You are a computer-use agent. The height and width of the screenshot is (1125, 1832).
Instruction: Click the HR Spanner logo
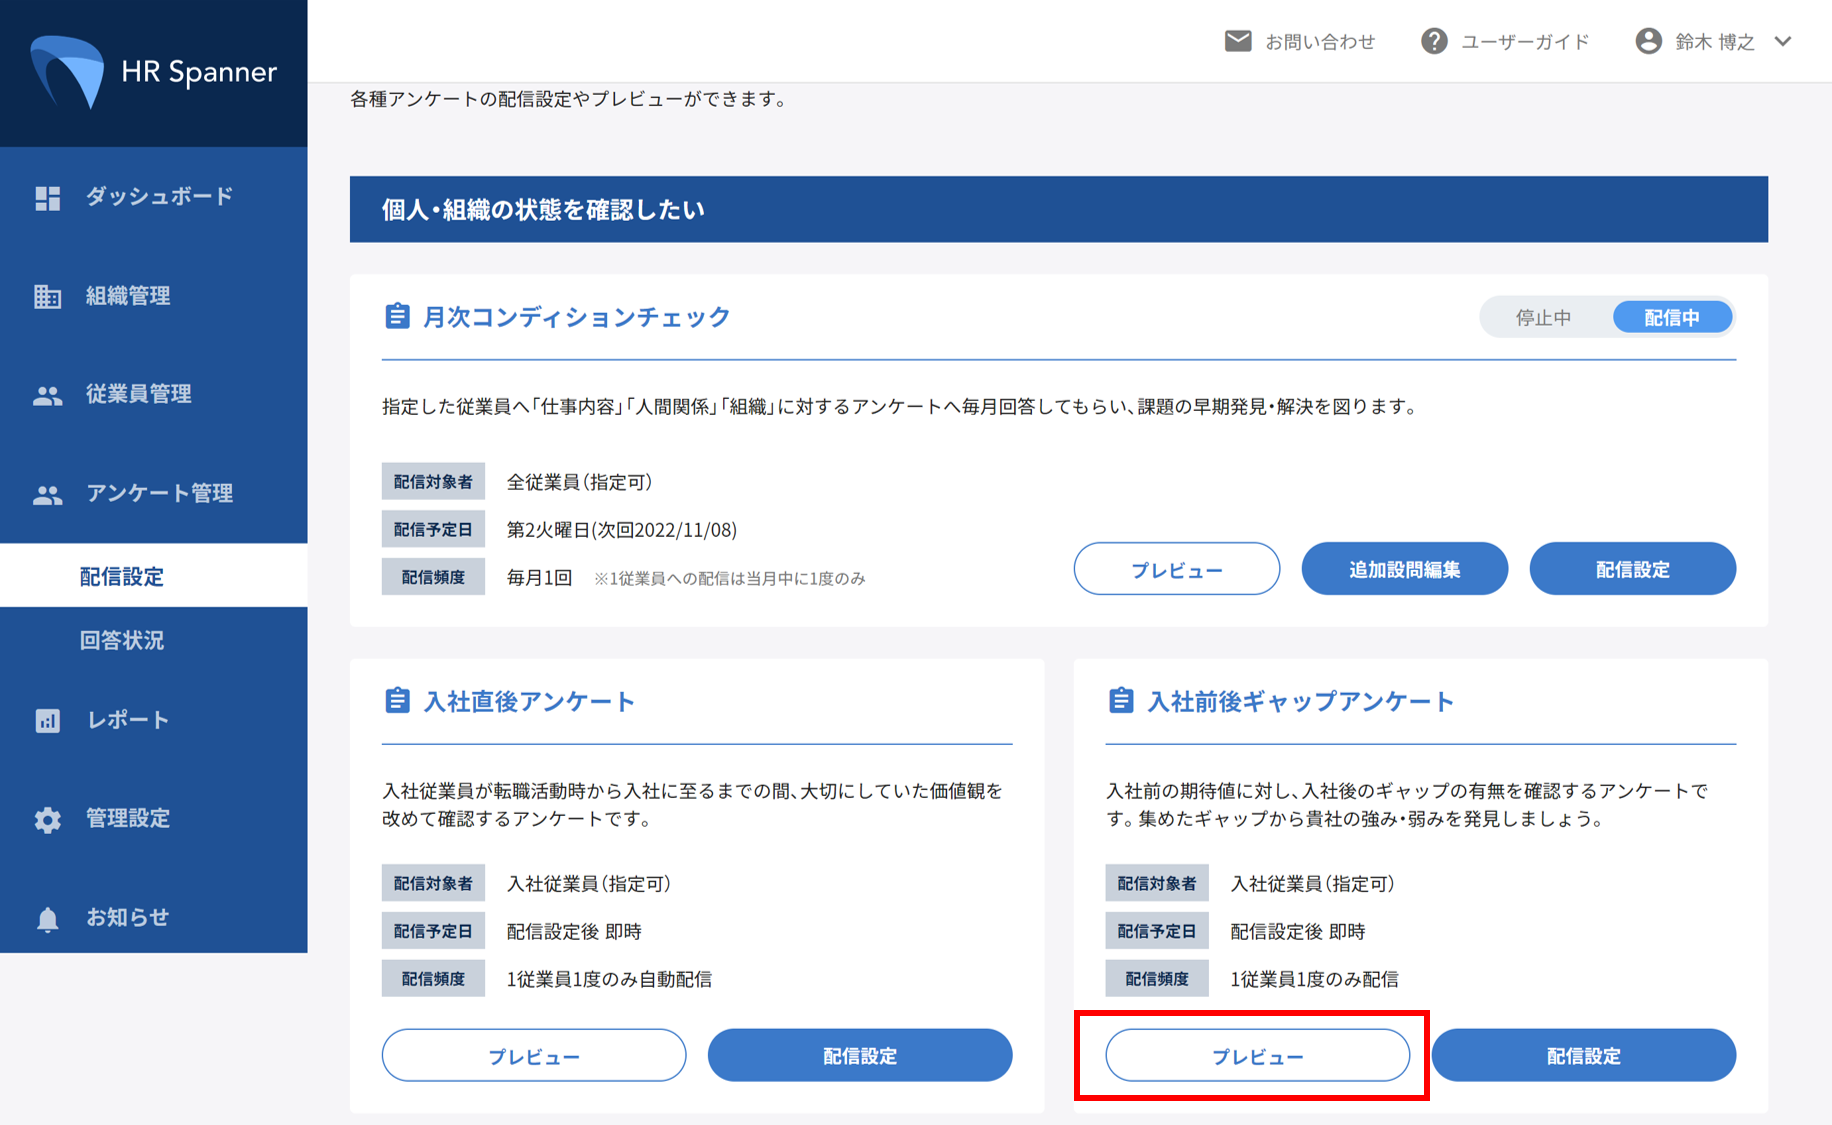coord(153,72)
